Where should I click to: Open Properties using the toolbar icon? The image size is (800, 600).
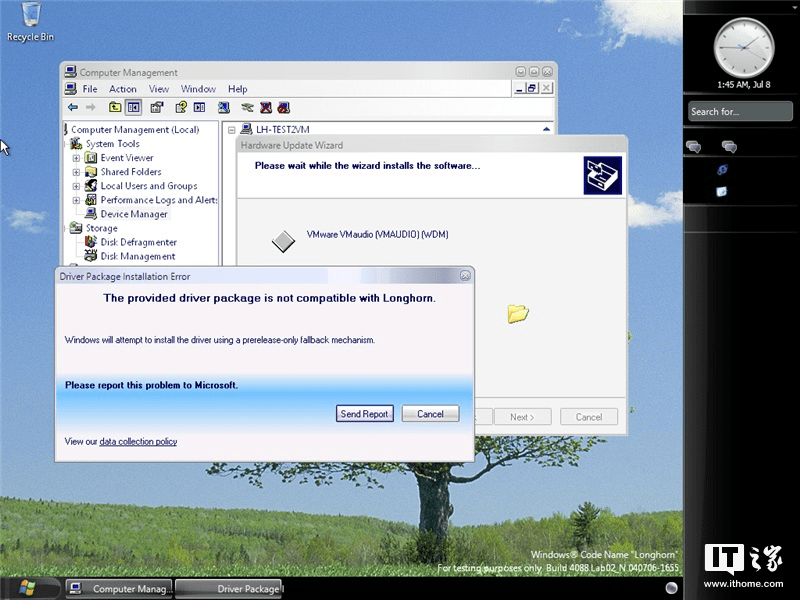156,107
